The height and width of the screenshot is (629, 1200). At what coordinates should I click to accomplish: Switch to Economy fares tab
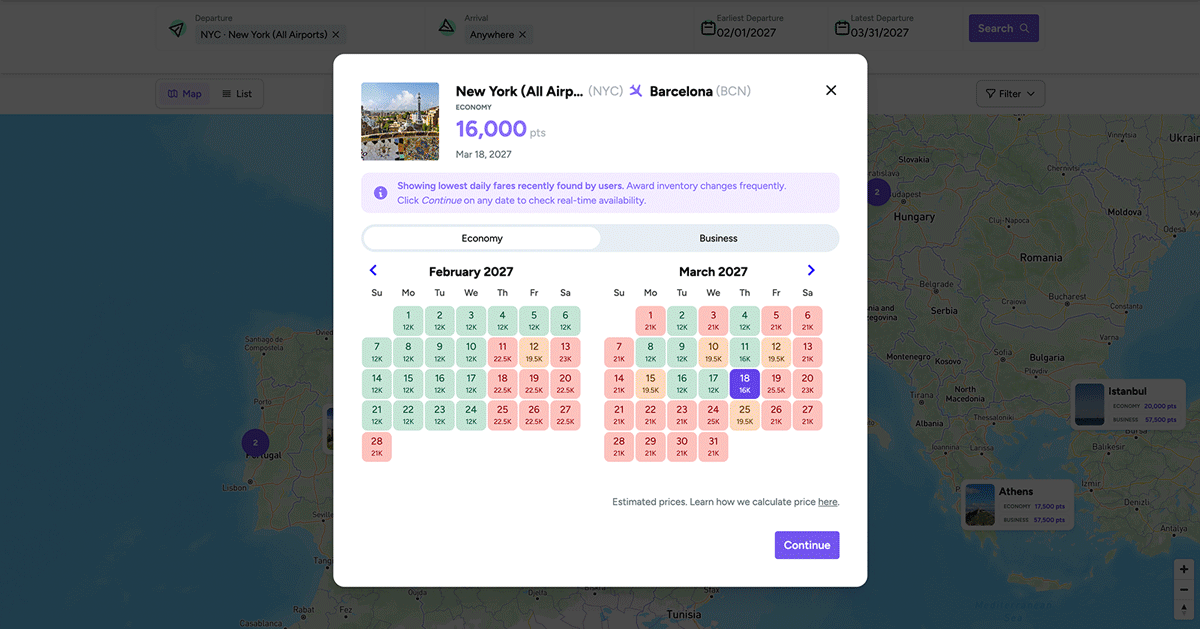click(482, 238)
